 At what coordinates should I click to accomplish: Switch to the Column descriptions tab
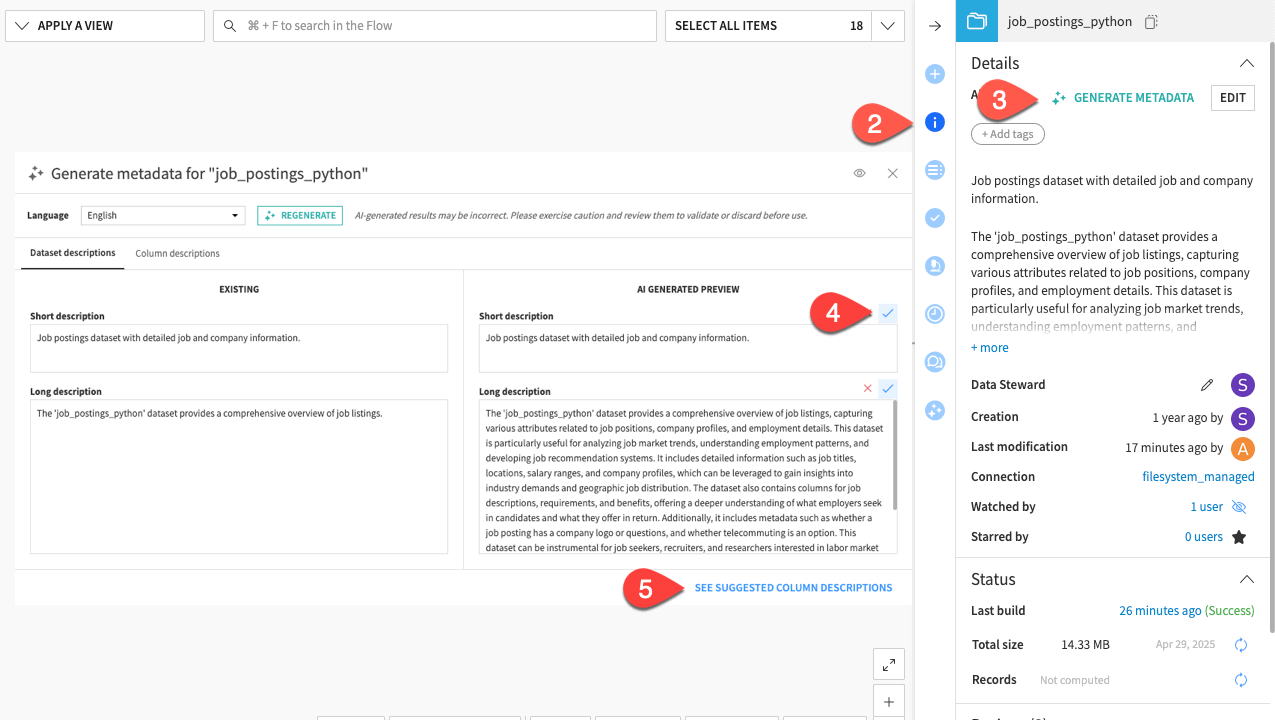coord(177,253)
